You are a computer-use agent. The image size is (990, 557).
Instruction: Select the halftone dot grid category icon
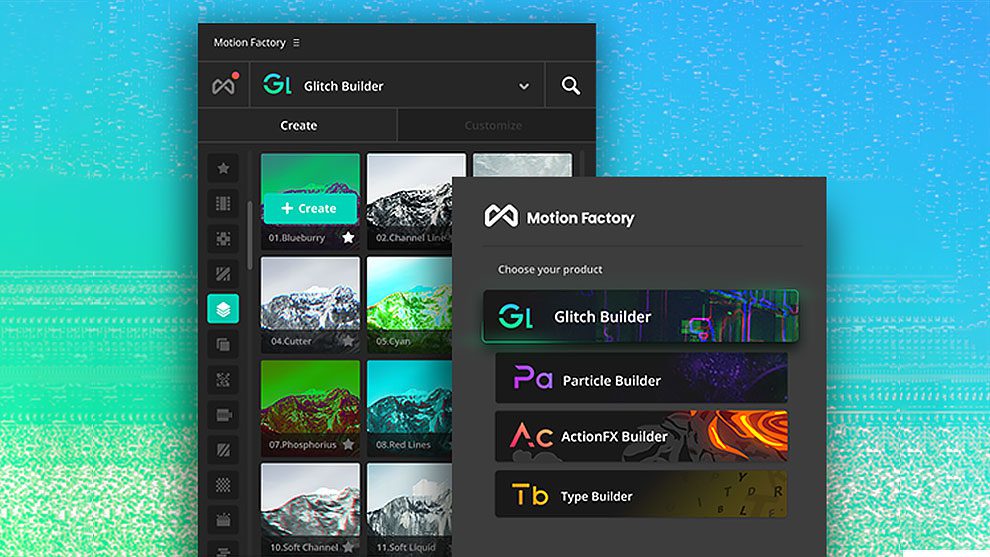click(x=223, y=485)
